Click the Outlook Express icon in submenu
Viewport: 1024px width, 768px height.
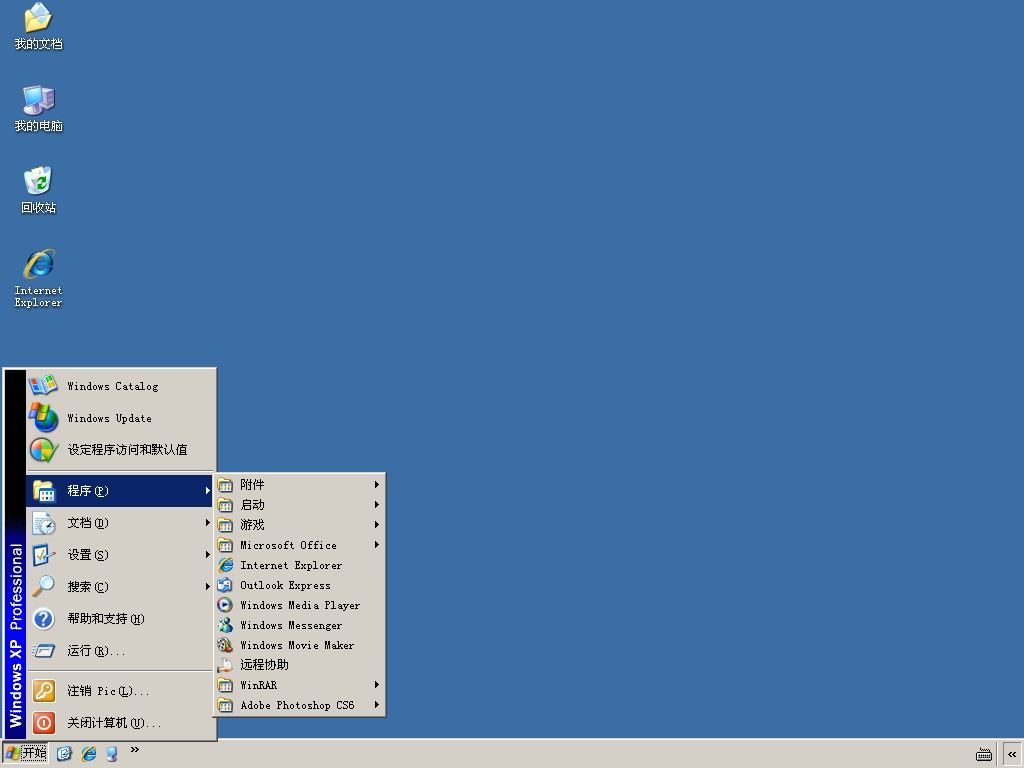click(225, 585)
